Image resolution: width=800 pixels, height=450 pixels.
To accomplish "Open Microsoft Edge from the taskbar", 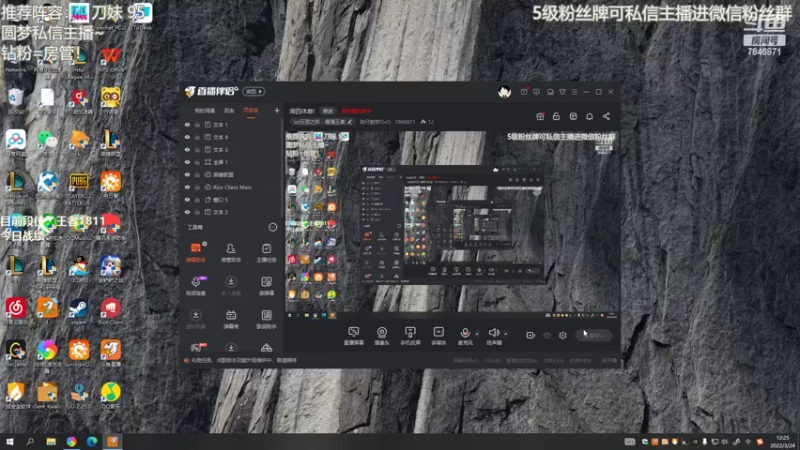I will [92, 441].
